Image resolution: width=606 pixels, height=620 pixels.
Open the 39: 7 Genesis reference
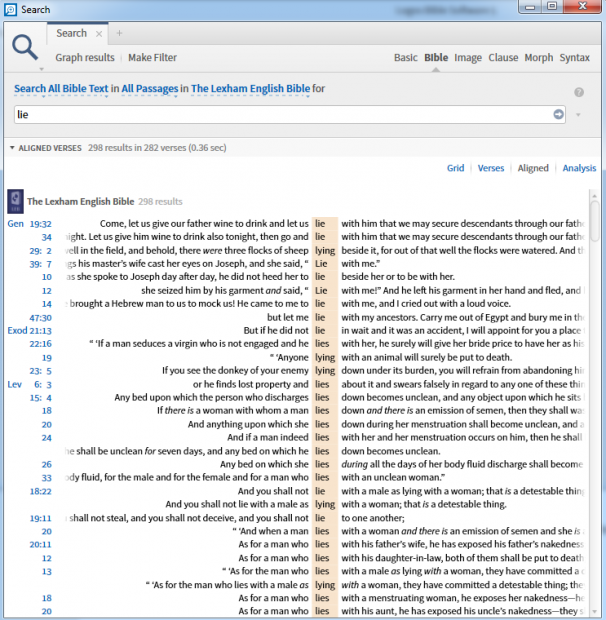[40, 264]
